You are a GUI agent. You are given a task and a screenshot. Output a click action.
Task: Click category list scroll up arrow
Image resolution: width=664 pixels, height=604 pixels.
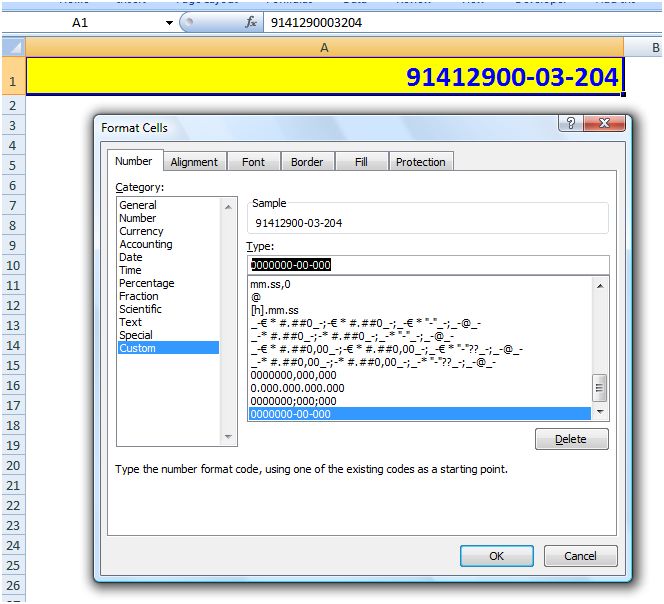click(x=228, y=207)
